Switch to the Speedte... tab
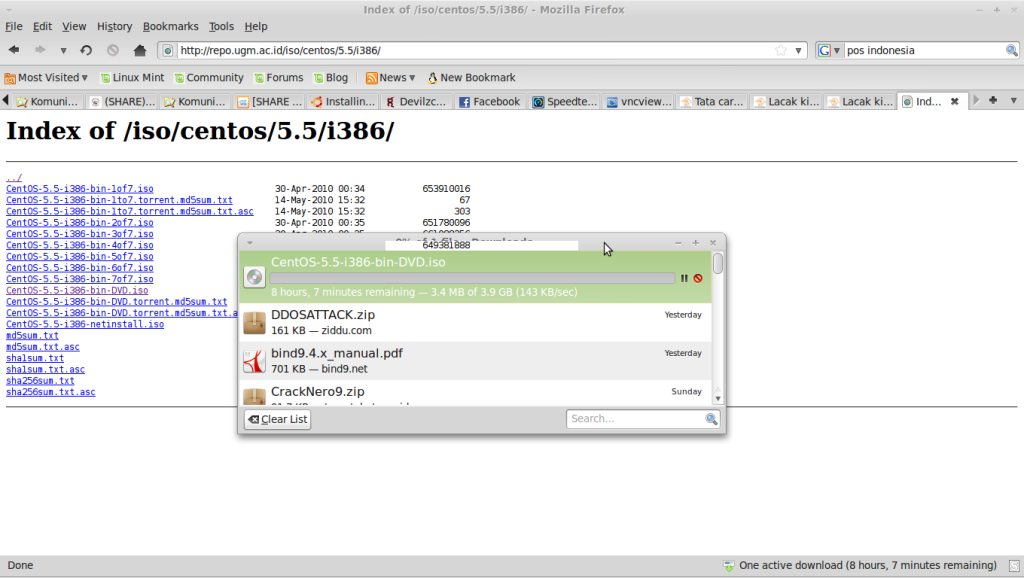 point(565,102)
